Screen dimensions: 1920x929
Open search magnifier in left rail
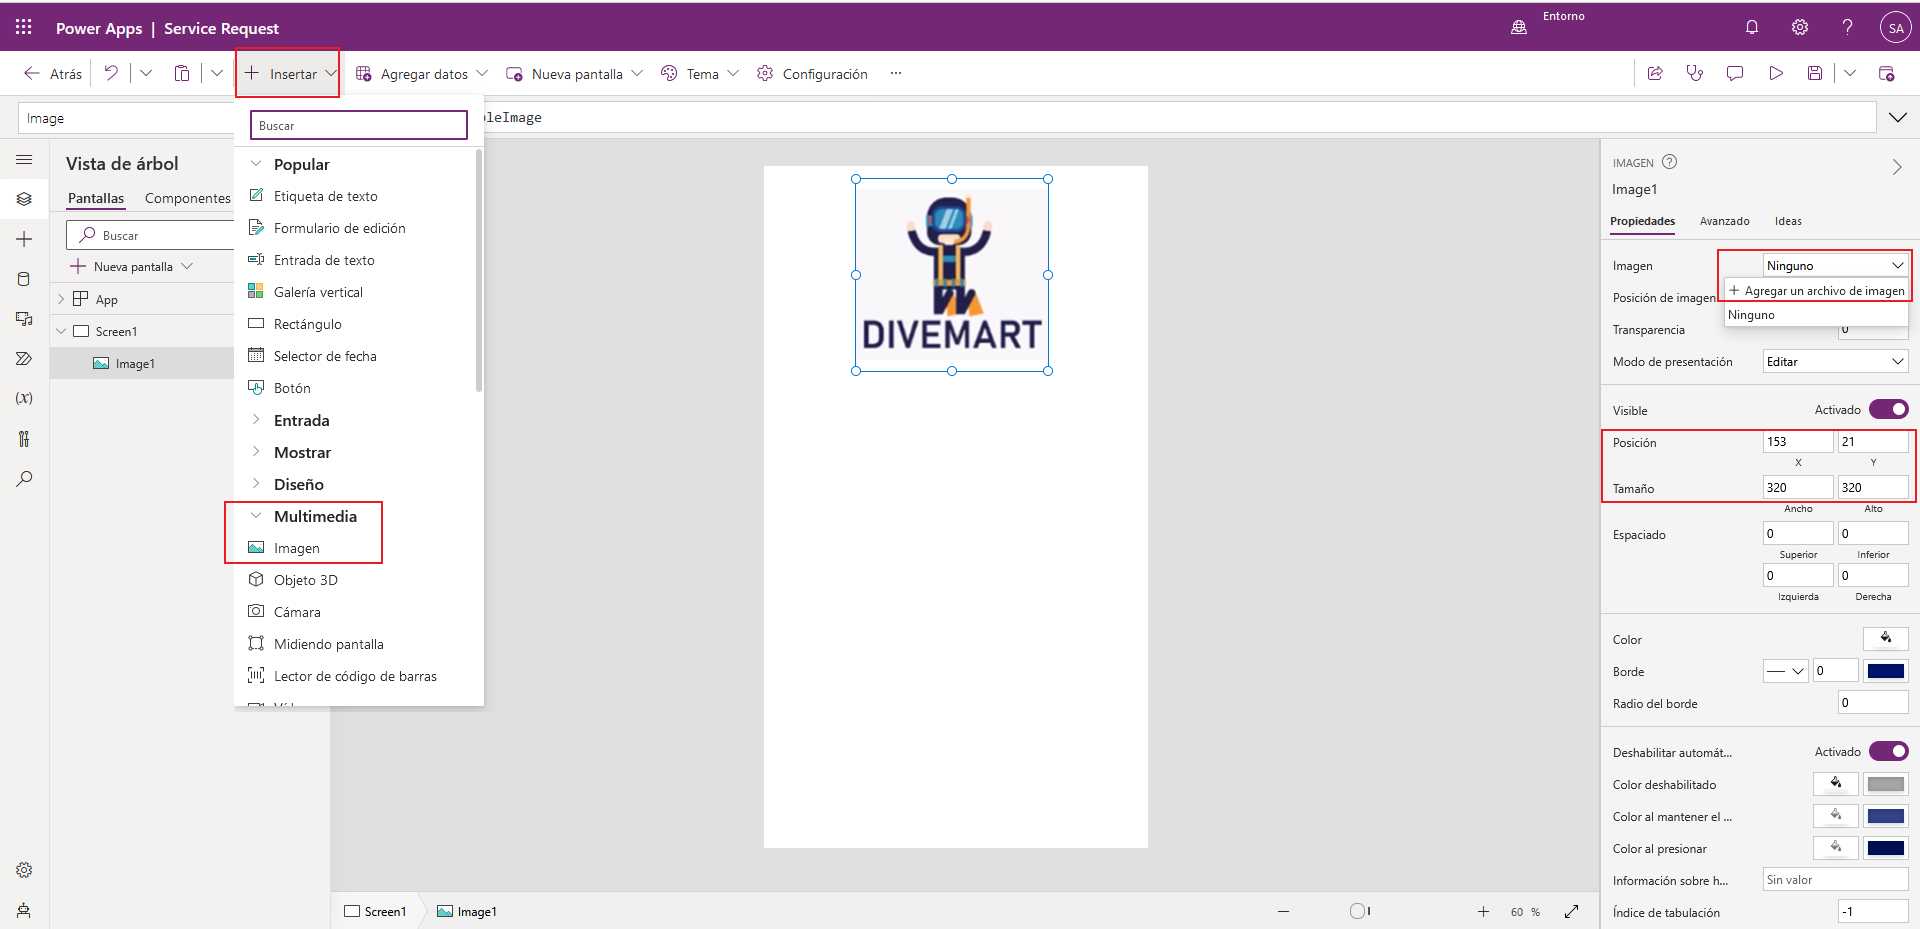point(24,479)
